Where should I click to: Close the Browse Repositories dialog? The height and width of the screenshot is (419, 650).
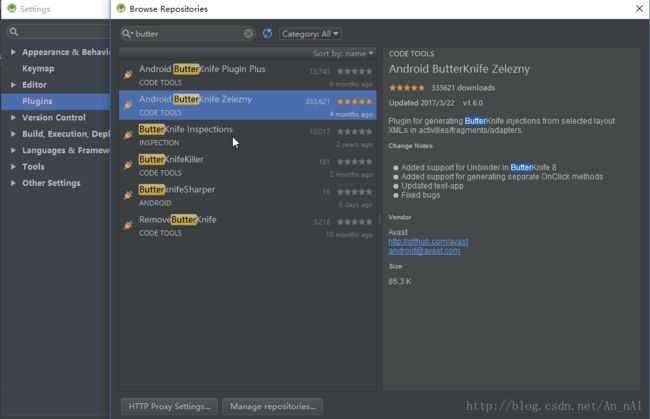[639, 9]
